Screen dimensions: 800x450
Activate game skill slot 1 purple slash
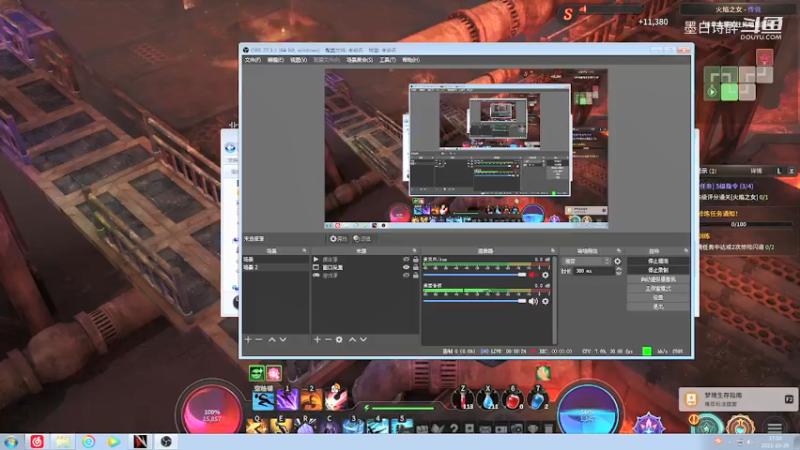pos(287,398)
